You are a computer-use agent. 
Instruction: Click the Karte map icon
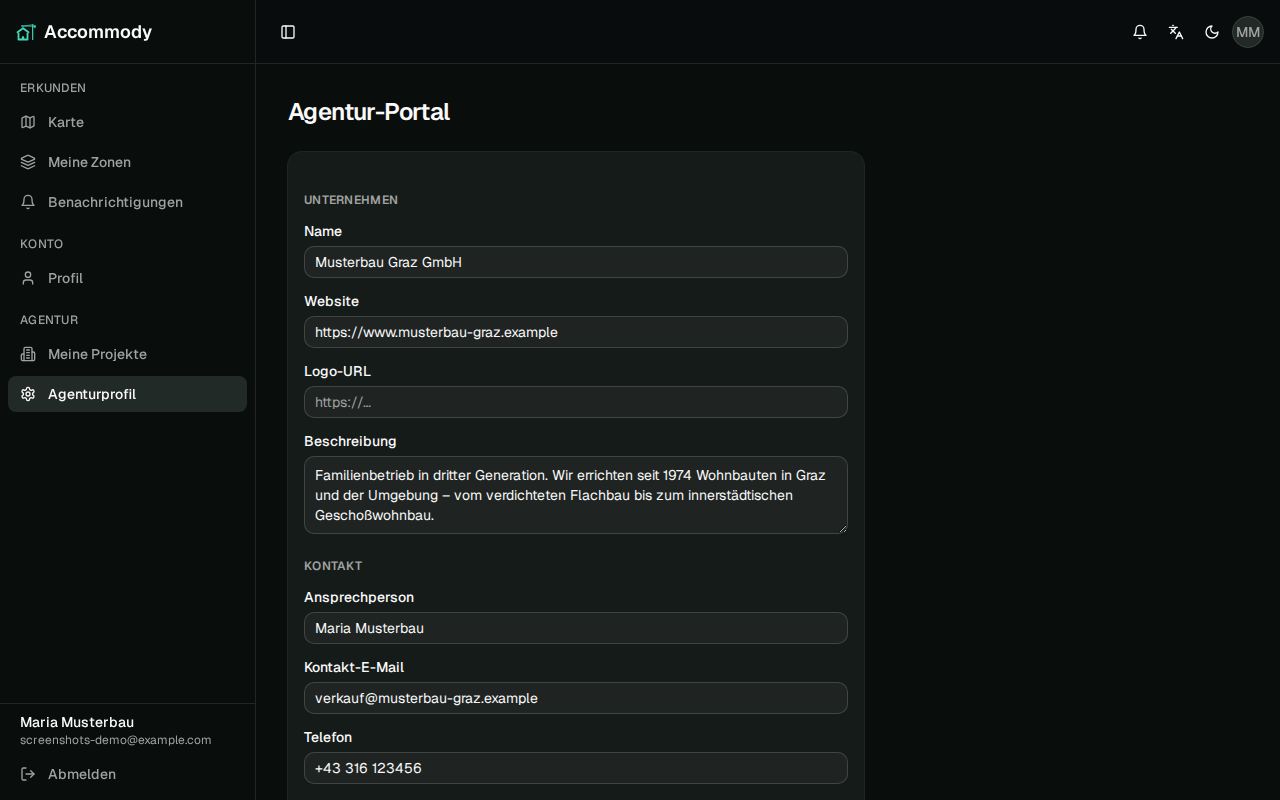coord(28,122)
